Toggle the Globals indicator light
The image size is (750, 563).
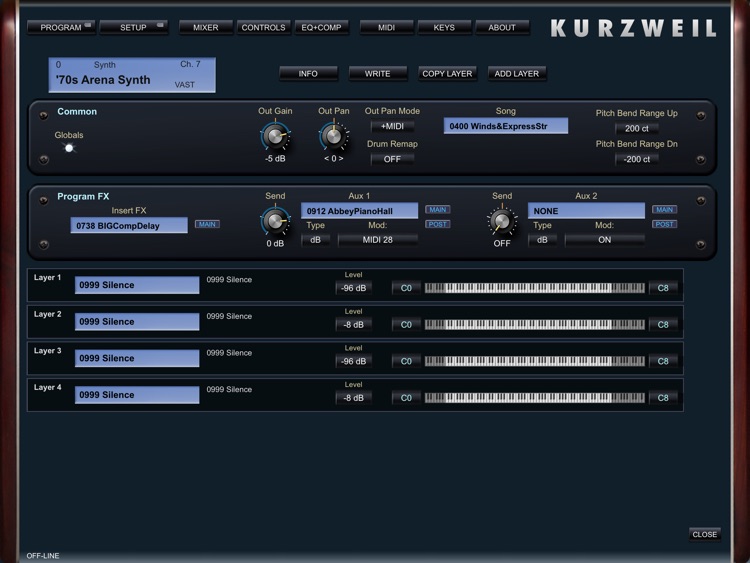coord(69,148)
